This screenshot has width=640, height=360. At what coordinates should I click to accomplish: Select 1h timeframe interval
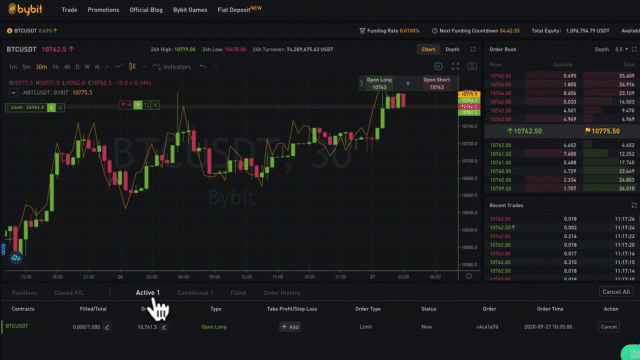click(56, 67)
